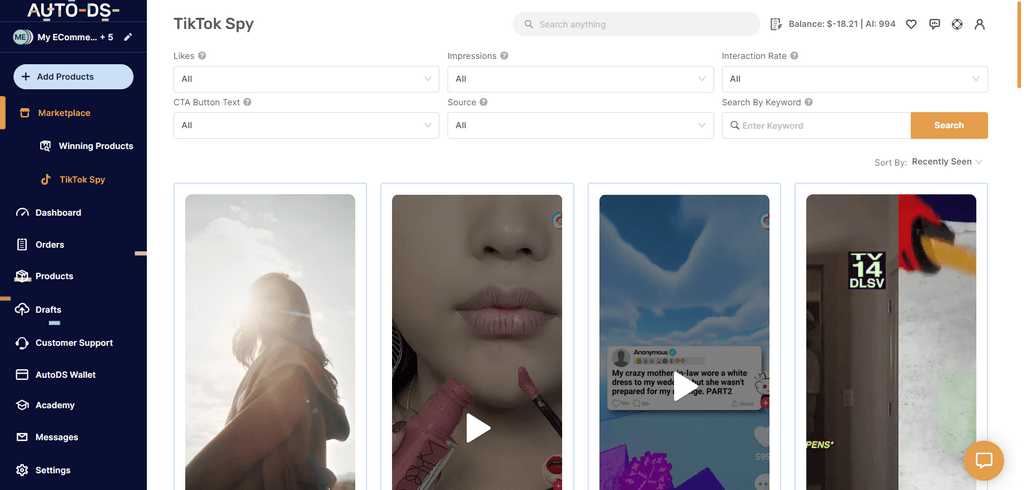Open the Sort By Recently Seen dropdown
The image size is (1024, 490).
click(947, 162)
